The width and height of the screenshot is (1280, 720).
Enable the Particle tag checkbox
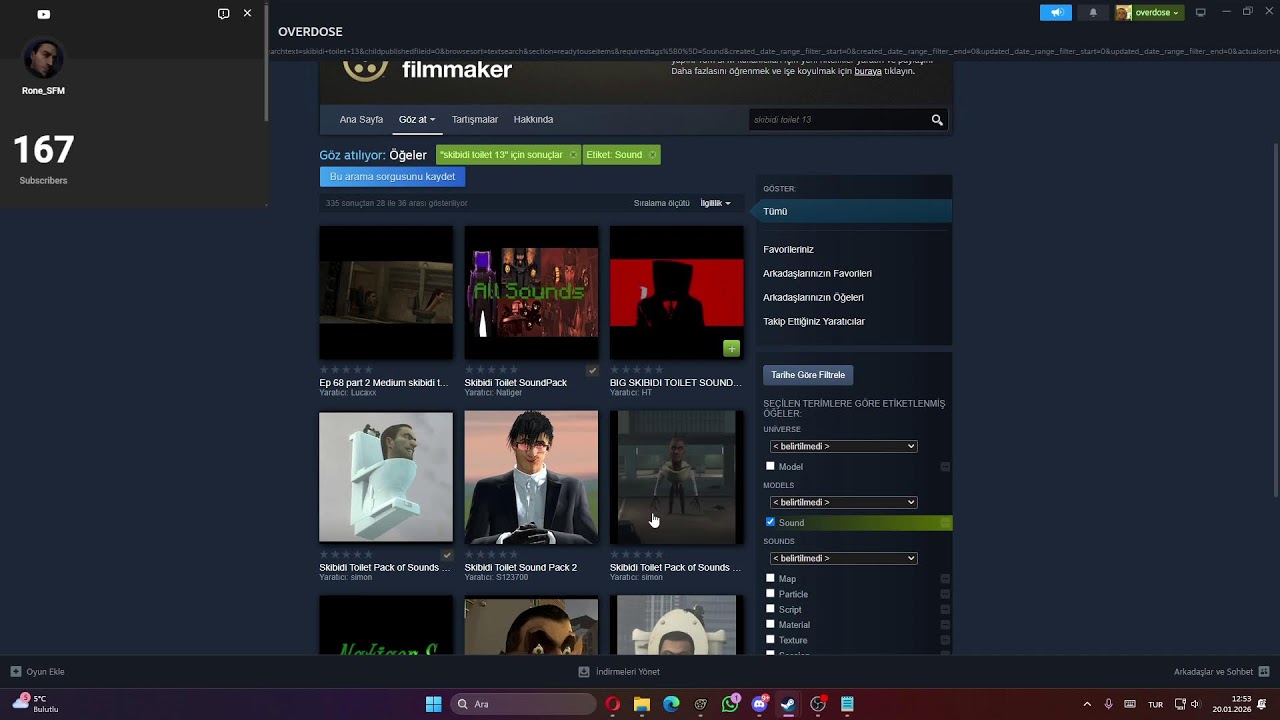coord(770,594)
